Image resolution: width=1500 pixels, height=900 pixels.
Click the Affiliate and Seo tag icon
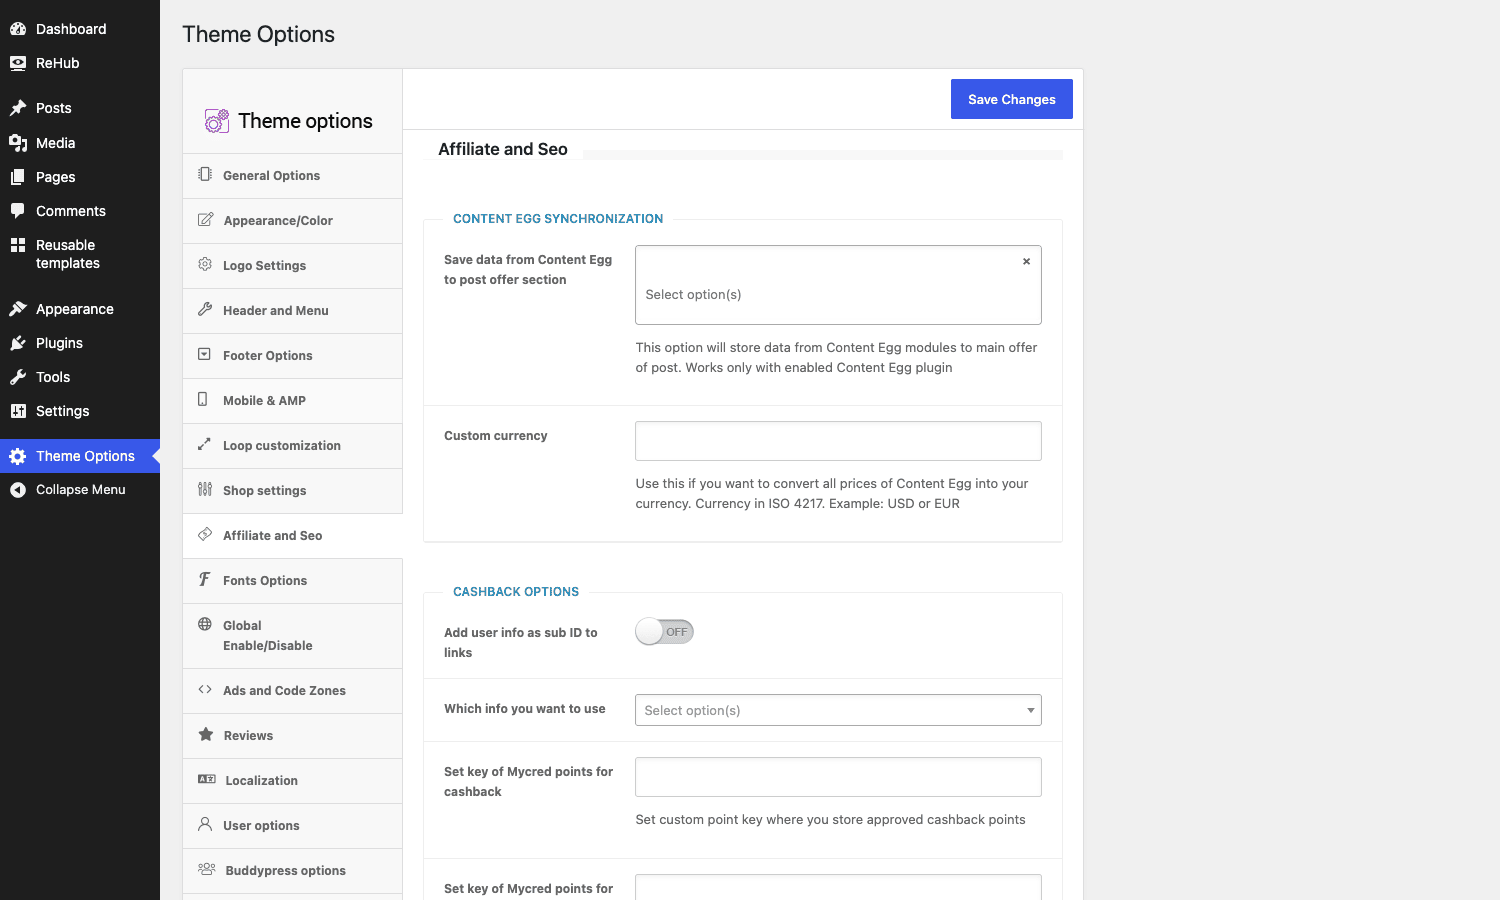[x=205, y=534]
